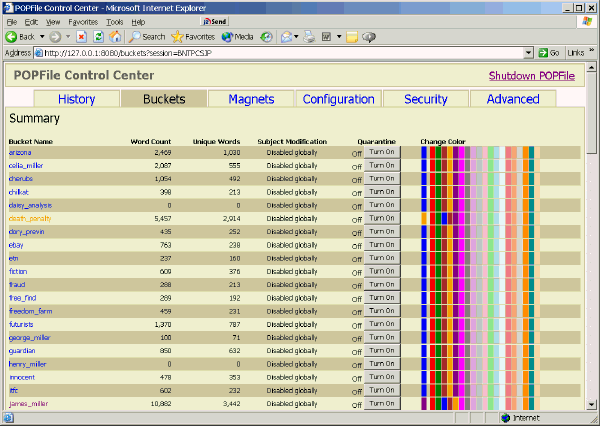600x426 pixels.
Task: Turn On quarantine for james_miller bucket
Action: (x=382, y=403)
